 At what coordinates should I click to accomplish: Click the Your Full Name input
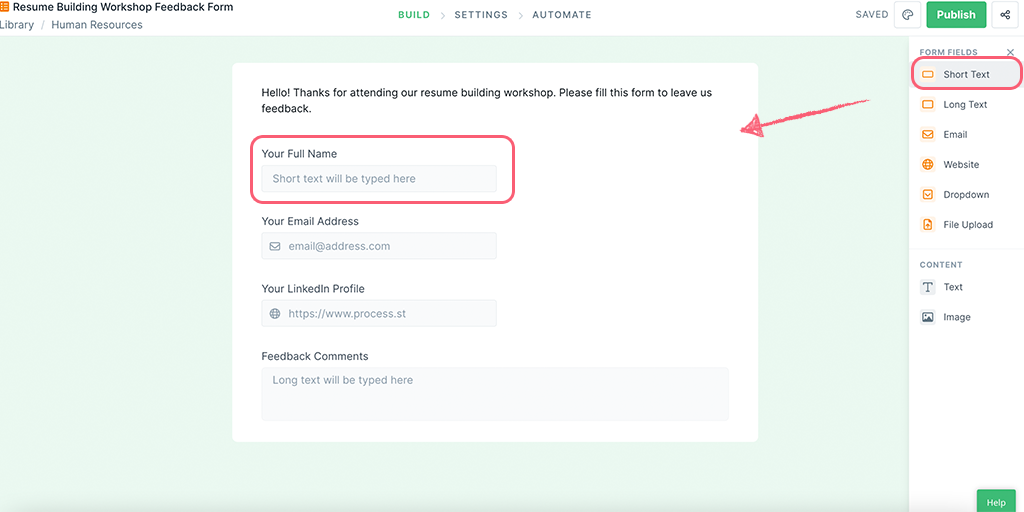(379, 178)
